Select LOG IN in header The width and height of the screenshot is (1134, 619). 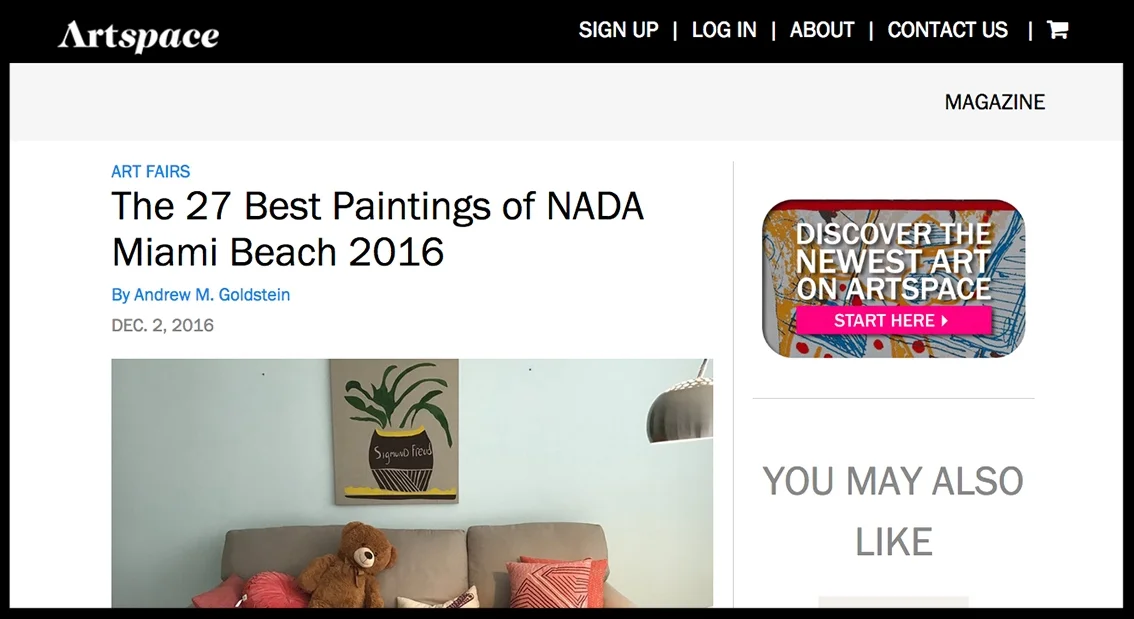[x=724, y=30]
